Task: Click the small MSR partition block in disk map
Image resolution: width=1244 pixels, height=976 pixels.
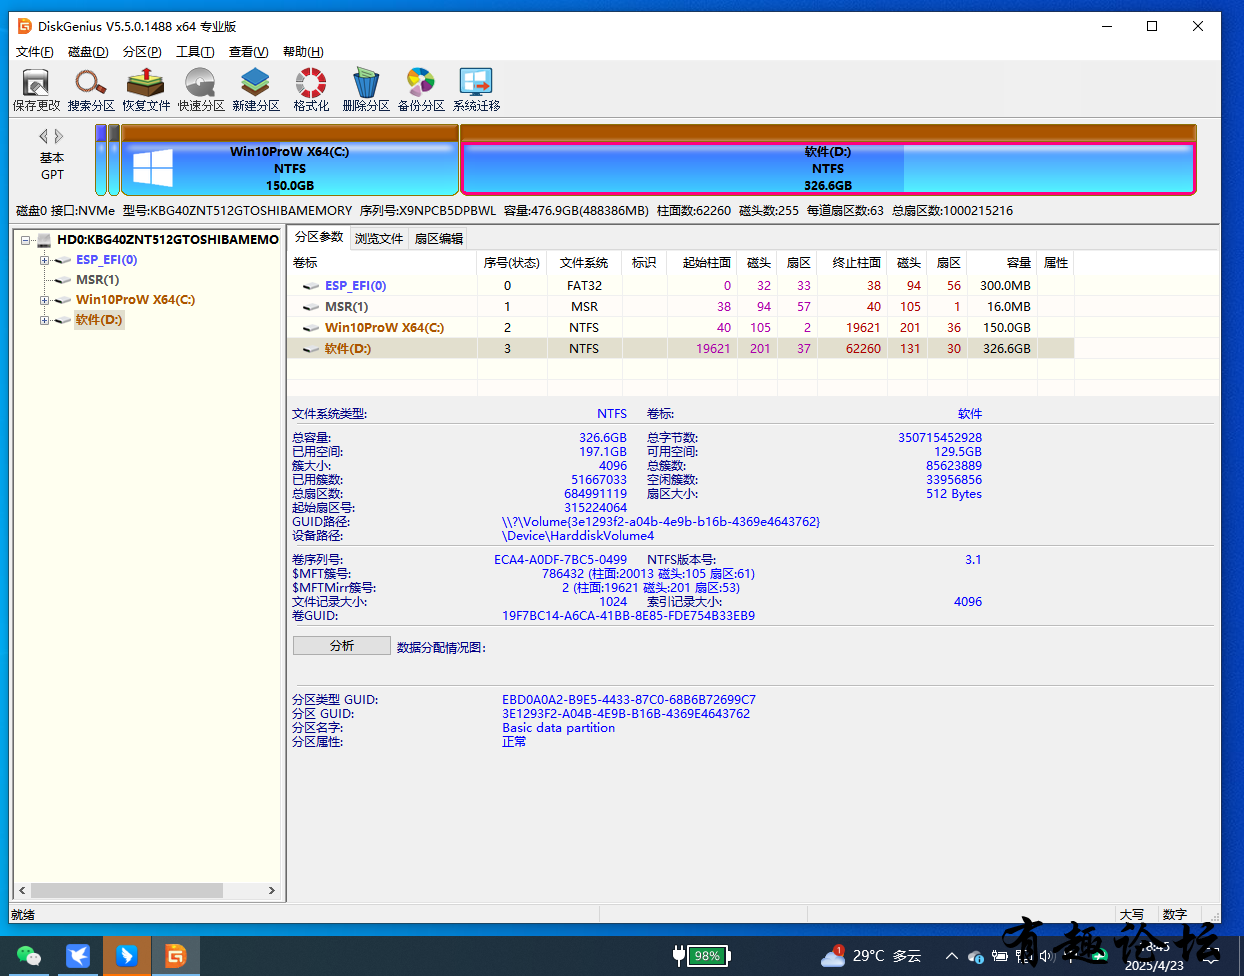Action: [114, 160]
